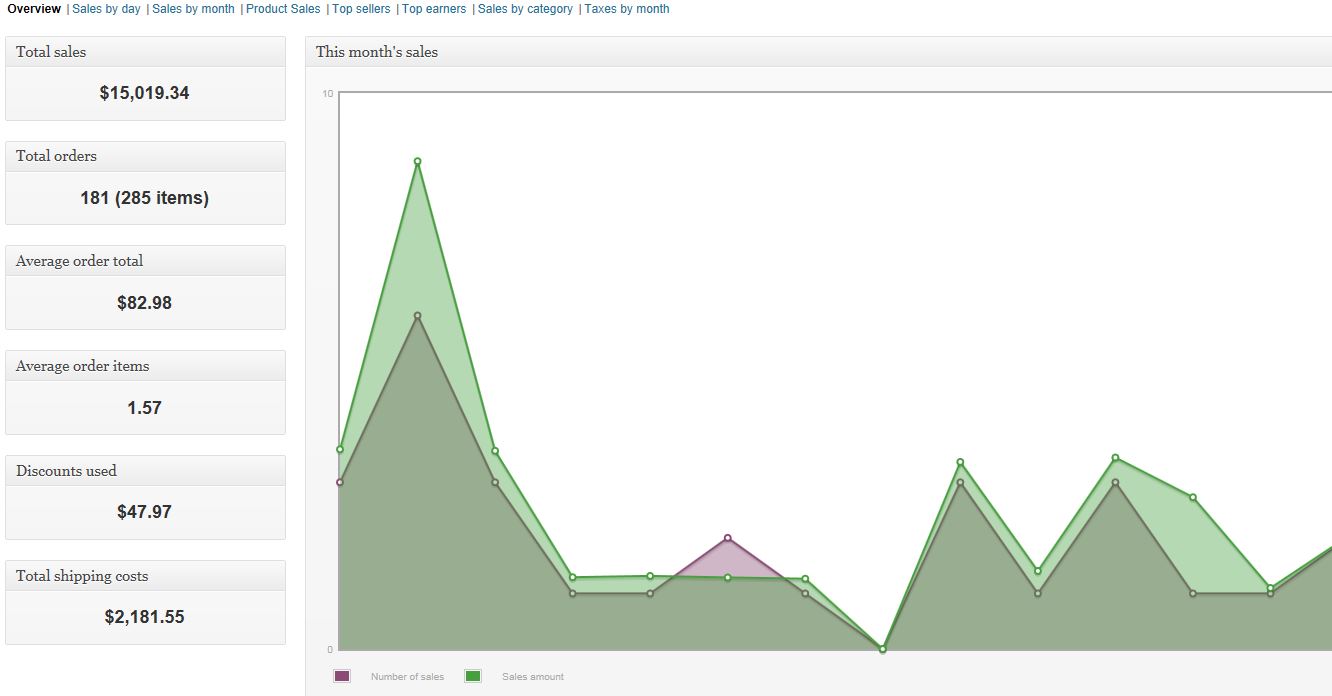
Task: Click the Total shipping costs value
Action: [x=145, y=617]
